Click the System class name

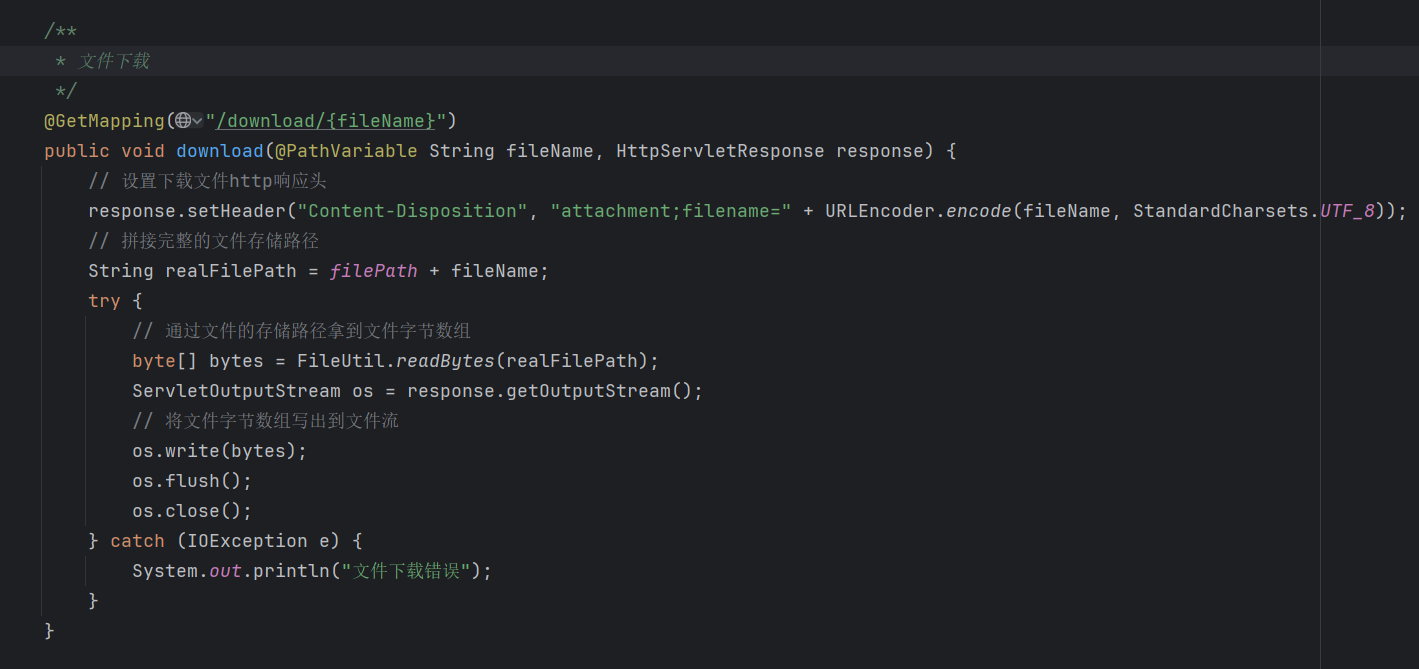165,571
